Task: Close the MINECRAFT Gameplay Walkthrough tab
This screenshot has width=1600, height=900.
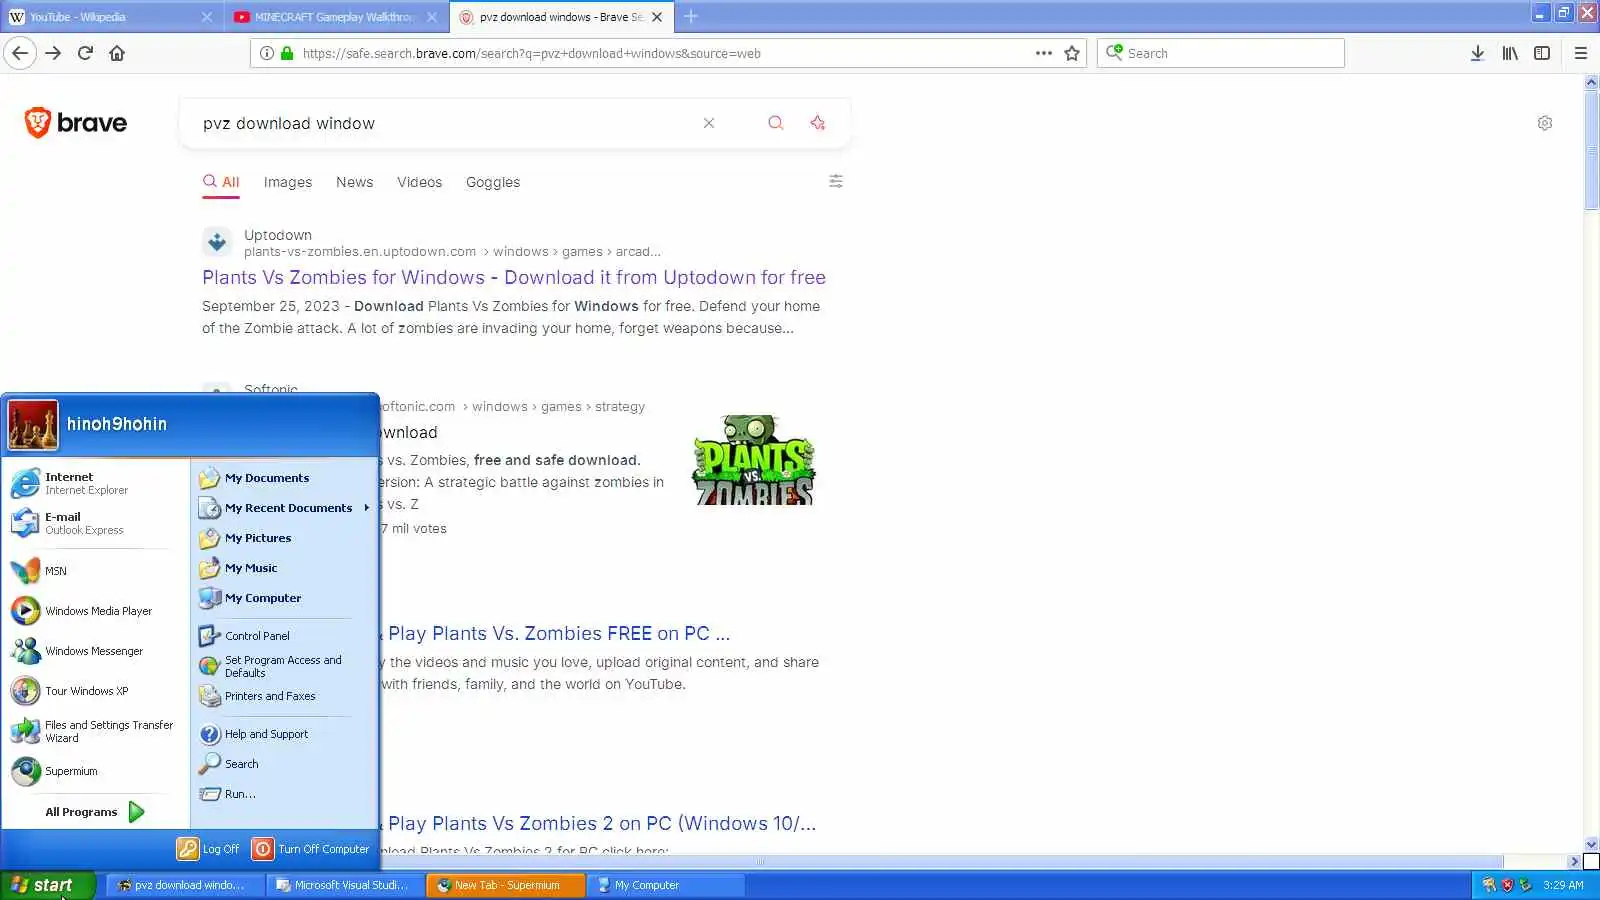Action: [432, 17]
